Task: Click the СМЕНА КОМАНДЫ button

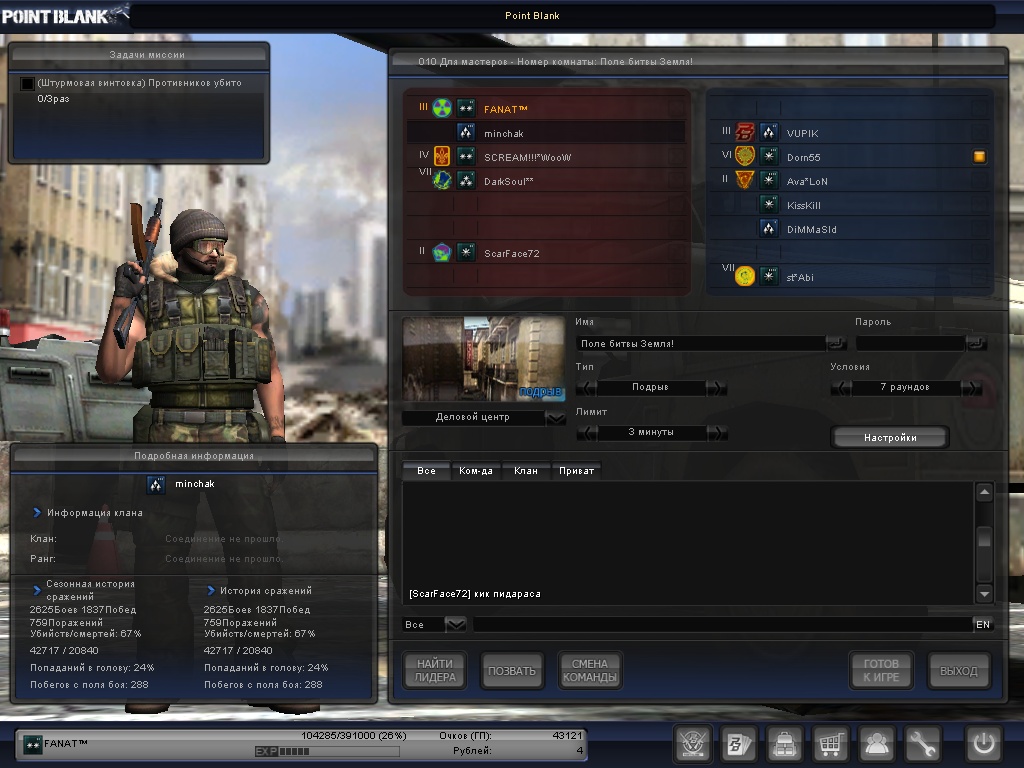Action: pos(590,671)
